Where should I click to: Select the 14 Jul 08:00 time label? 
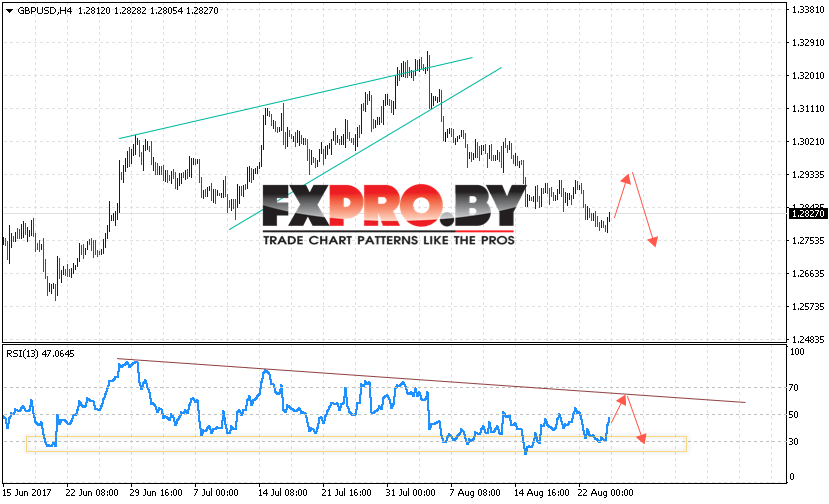pos(282,493)
